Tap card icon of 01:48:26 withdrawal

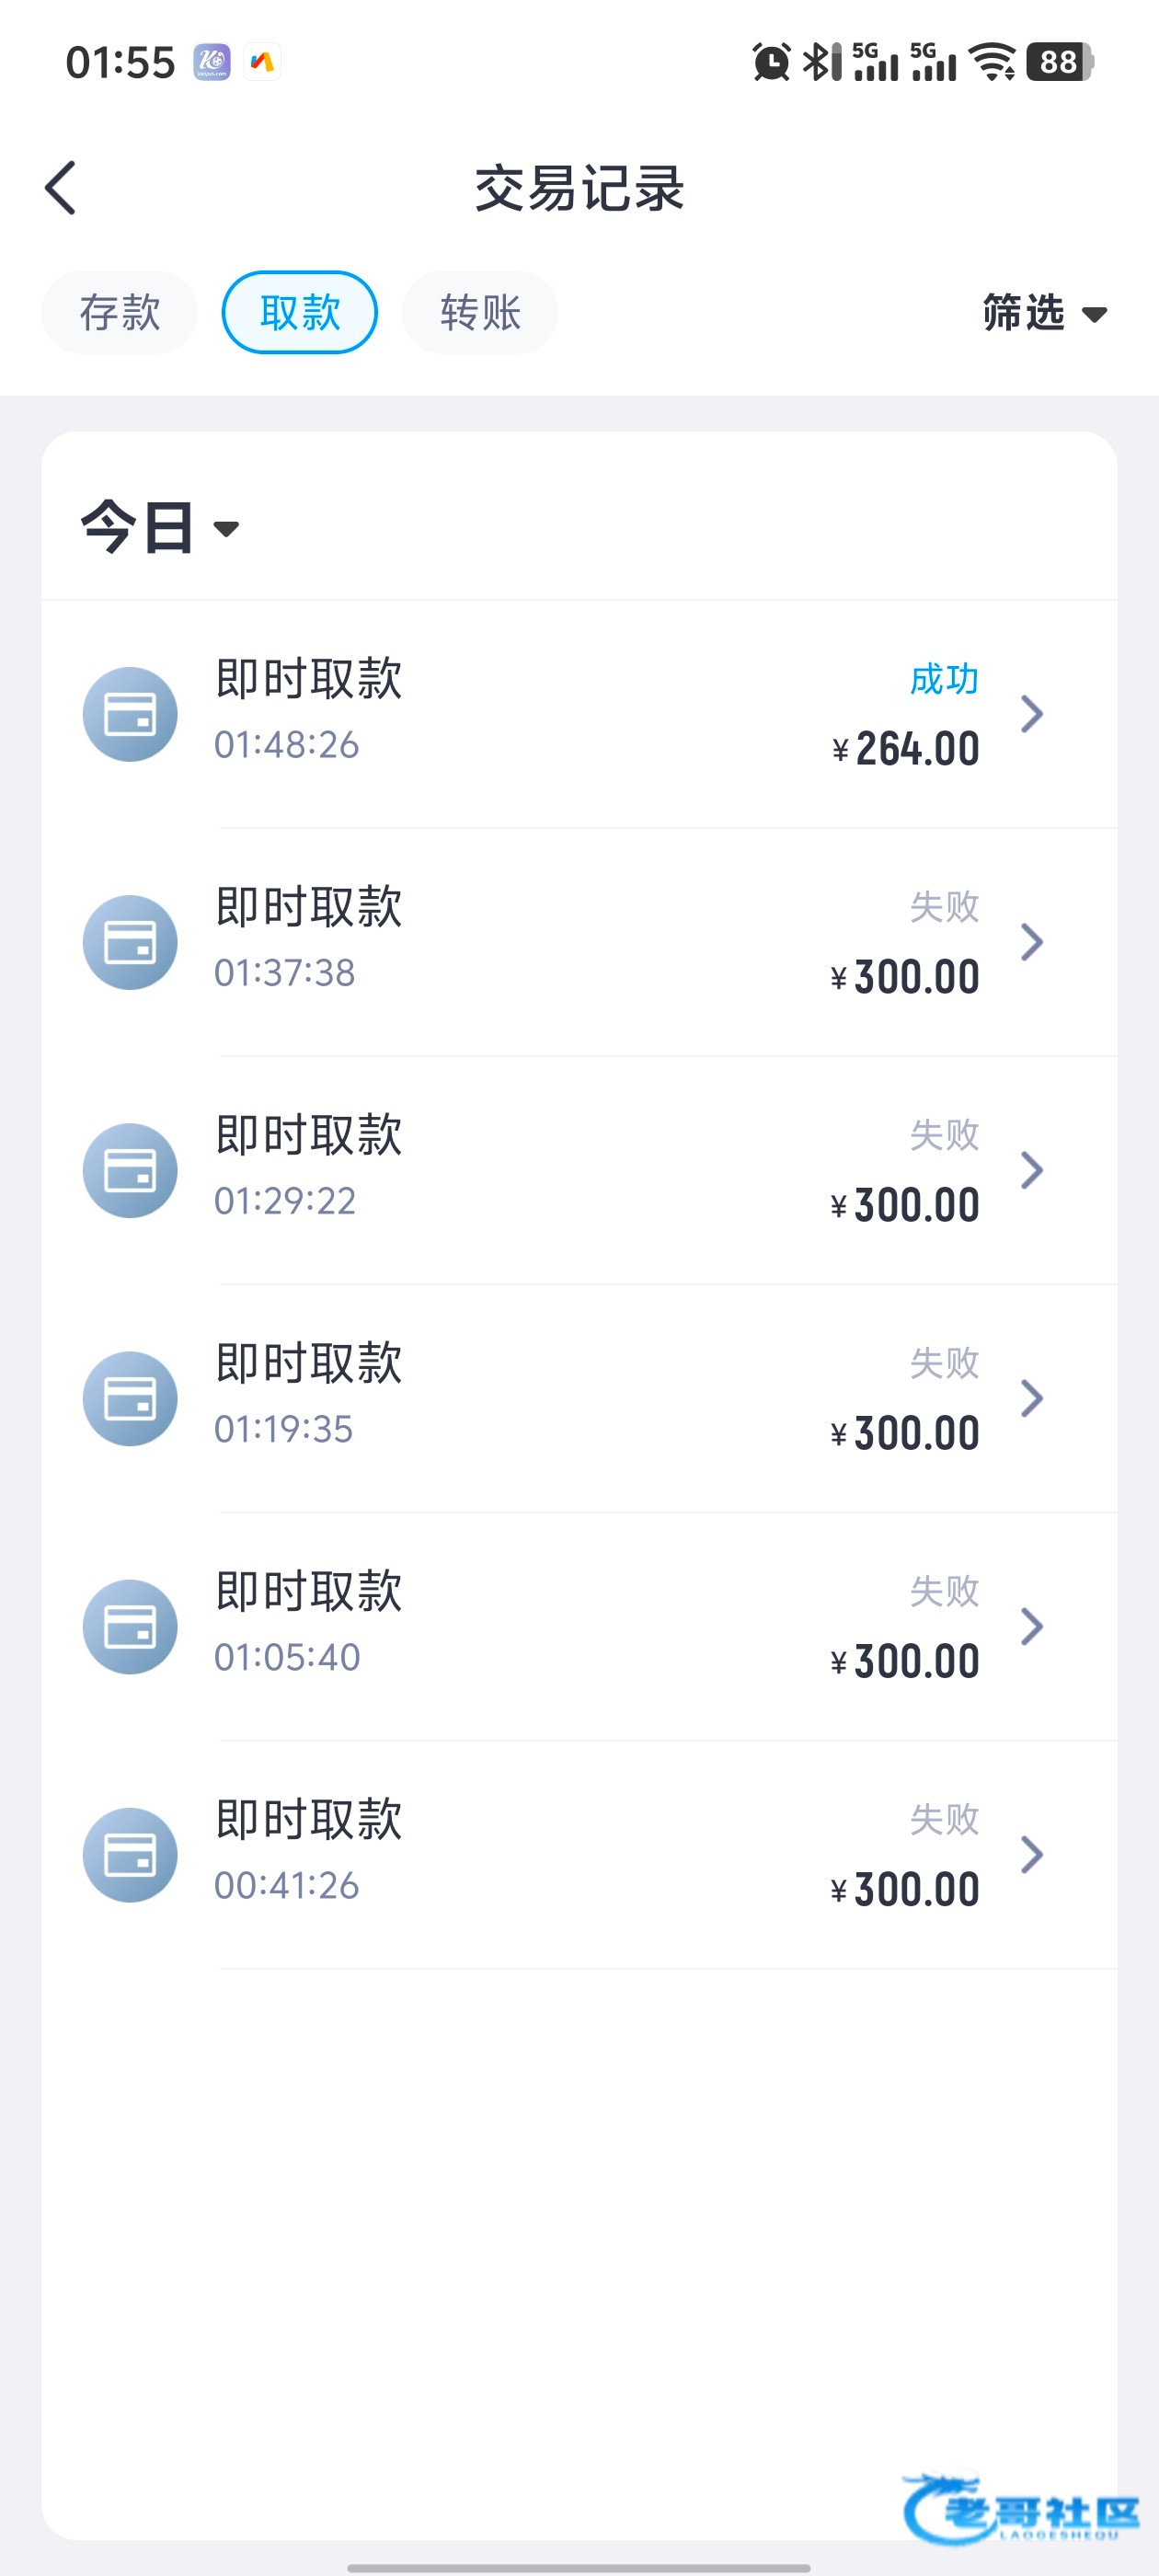(130, 714)
